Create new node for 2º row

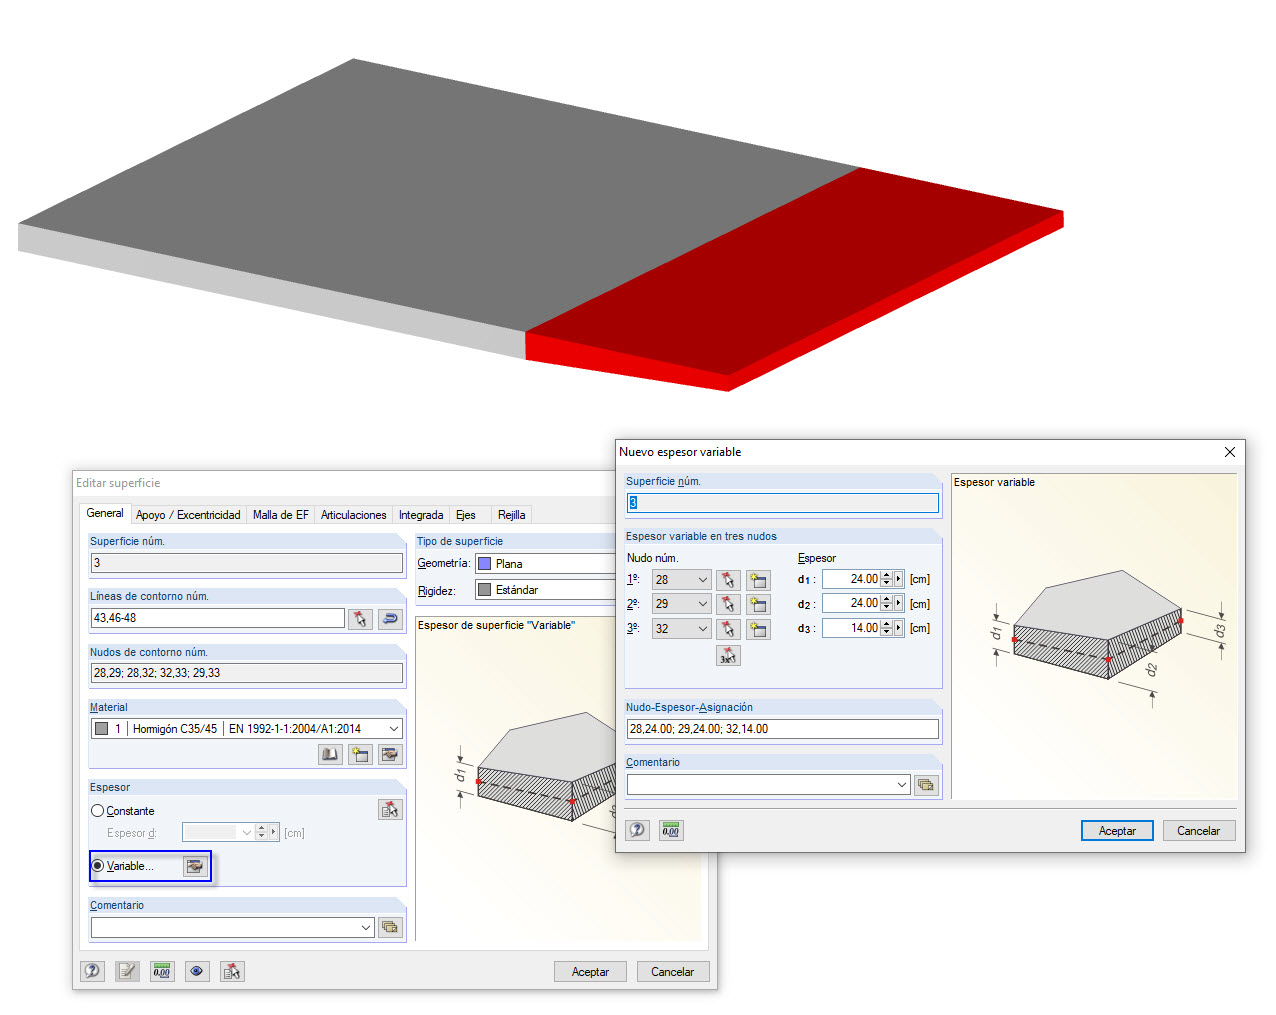coord(758,604)
